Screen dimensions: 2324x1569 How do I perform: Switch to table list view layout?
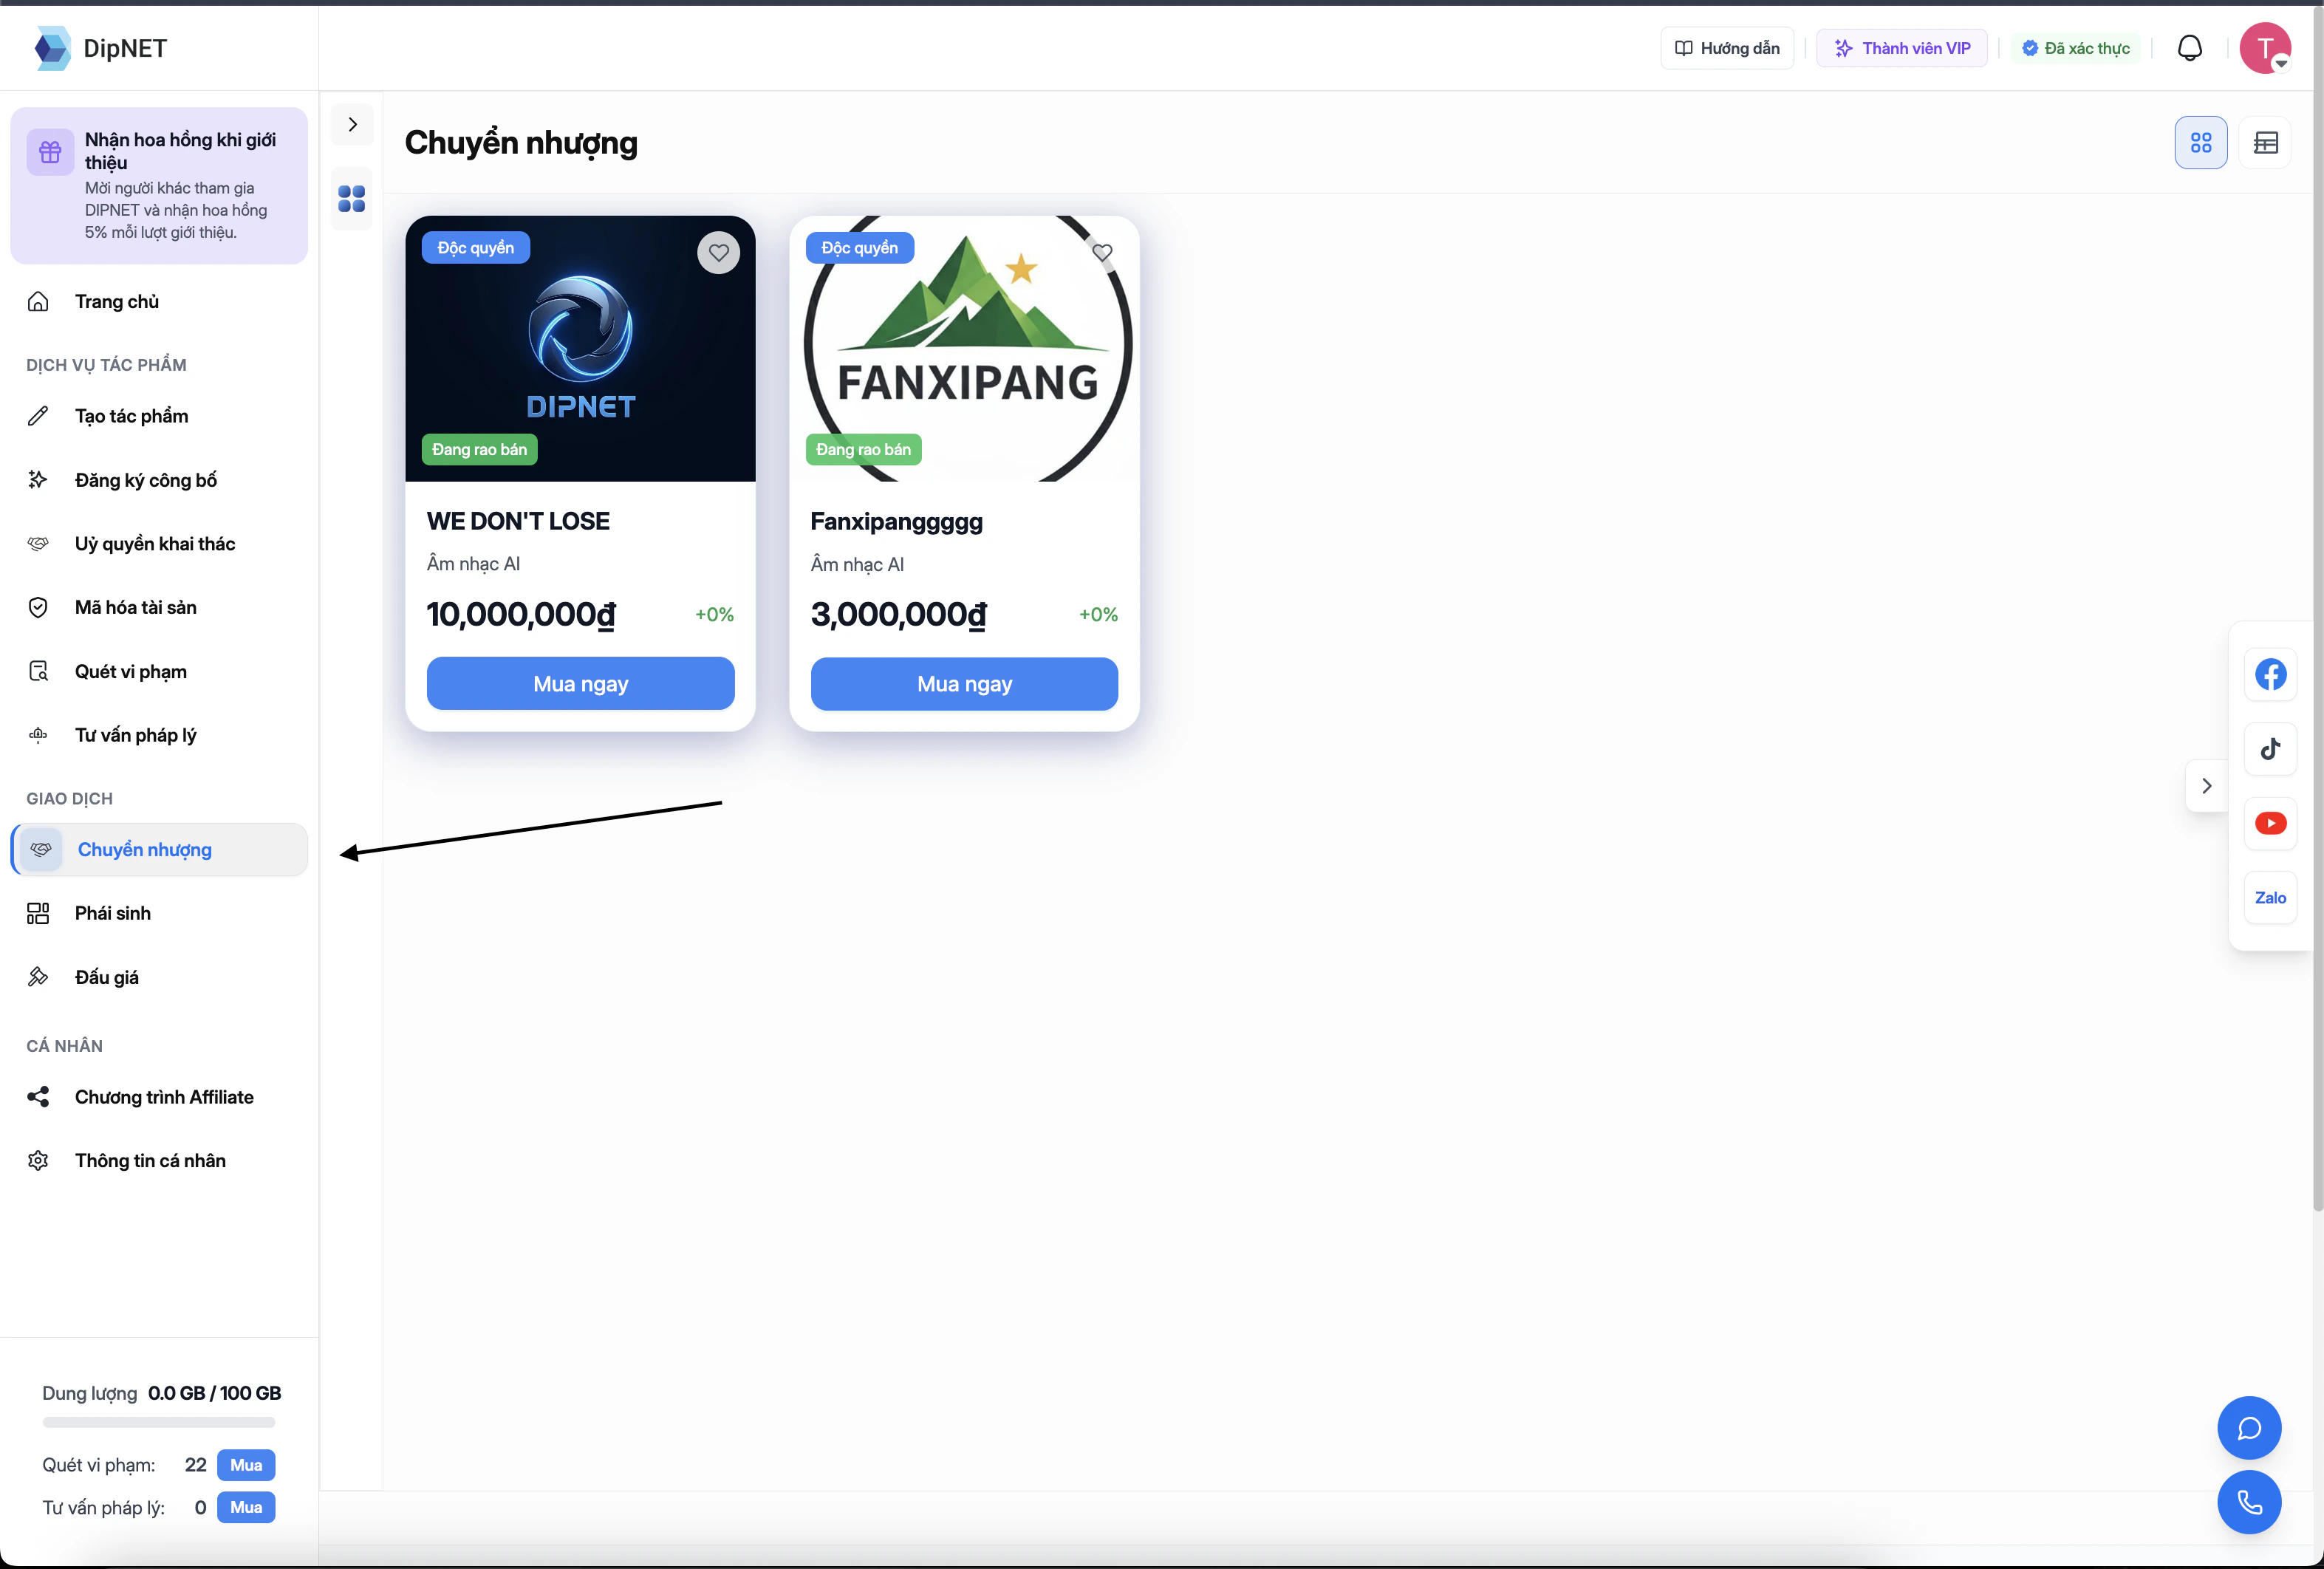tap(2265, 143)
